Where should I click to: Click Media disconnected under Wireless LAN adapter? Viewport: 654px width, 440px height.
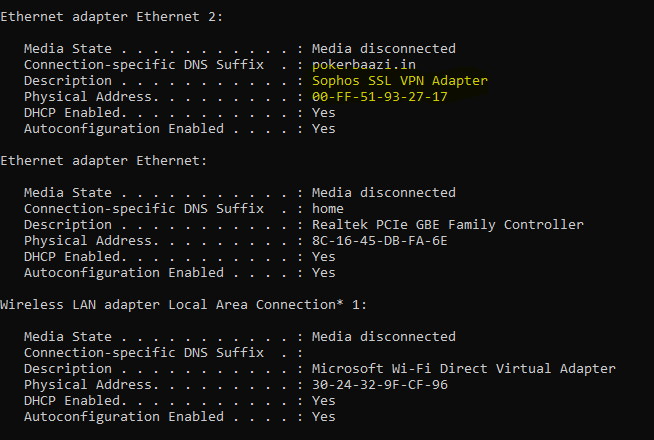pyautogui.click(x=384, y=337)
